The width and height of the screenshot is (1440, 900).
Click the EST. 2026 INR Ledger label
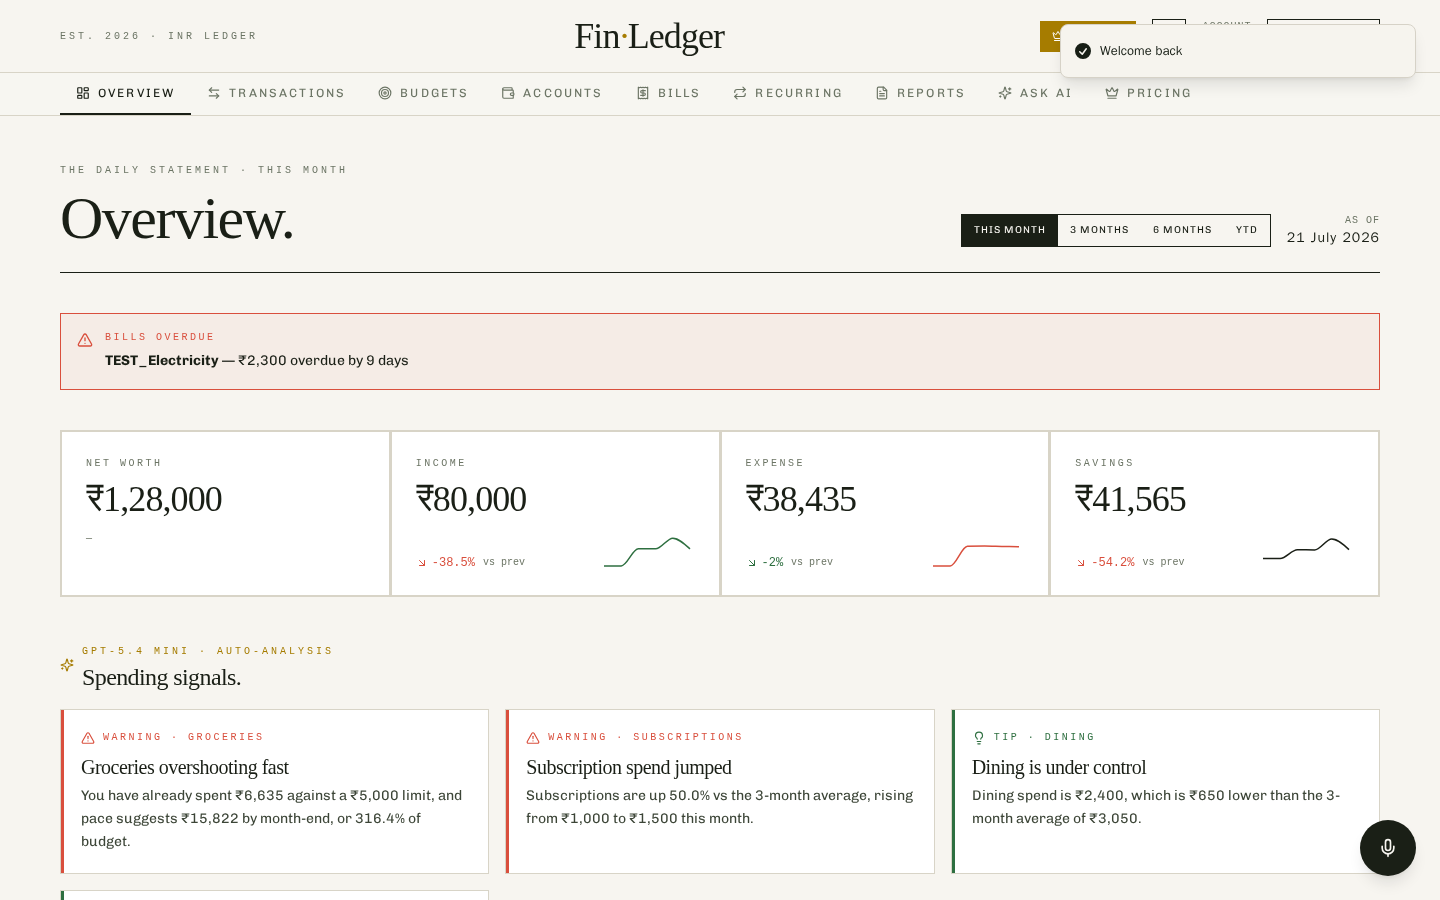(158, 36)
